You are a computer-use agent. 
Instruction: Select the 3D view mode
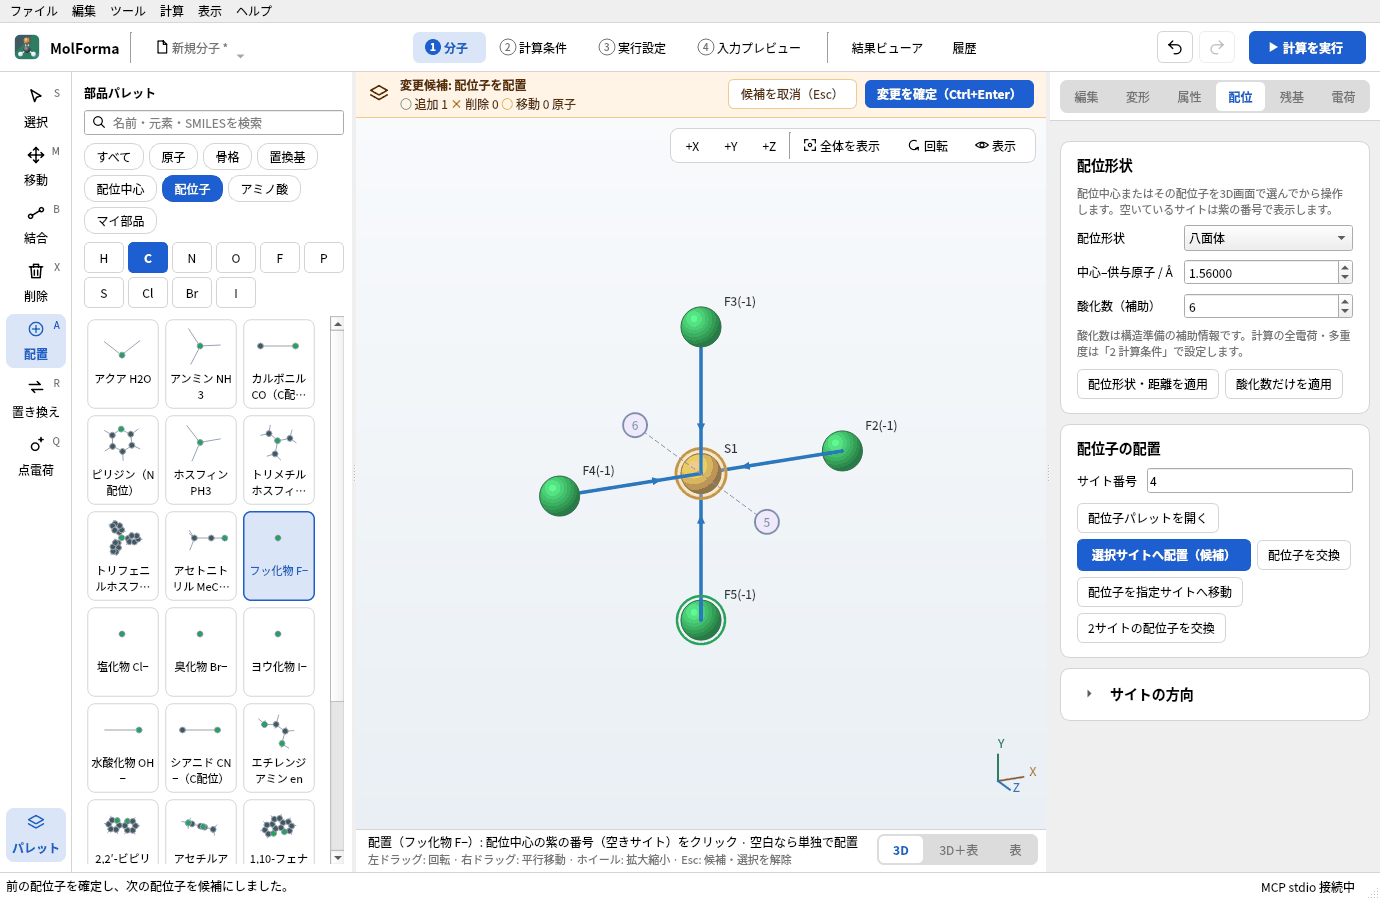[x=901, y=850]
